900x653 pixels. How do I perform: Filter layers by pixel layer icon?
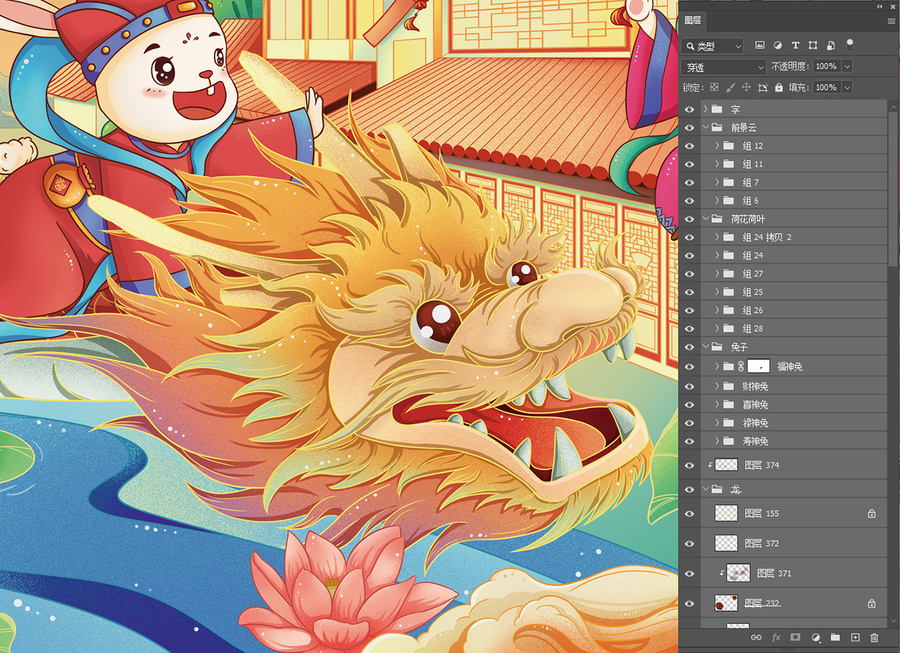click(759, 45)
